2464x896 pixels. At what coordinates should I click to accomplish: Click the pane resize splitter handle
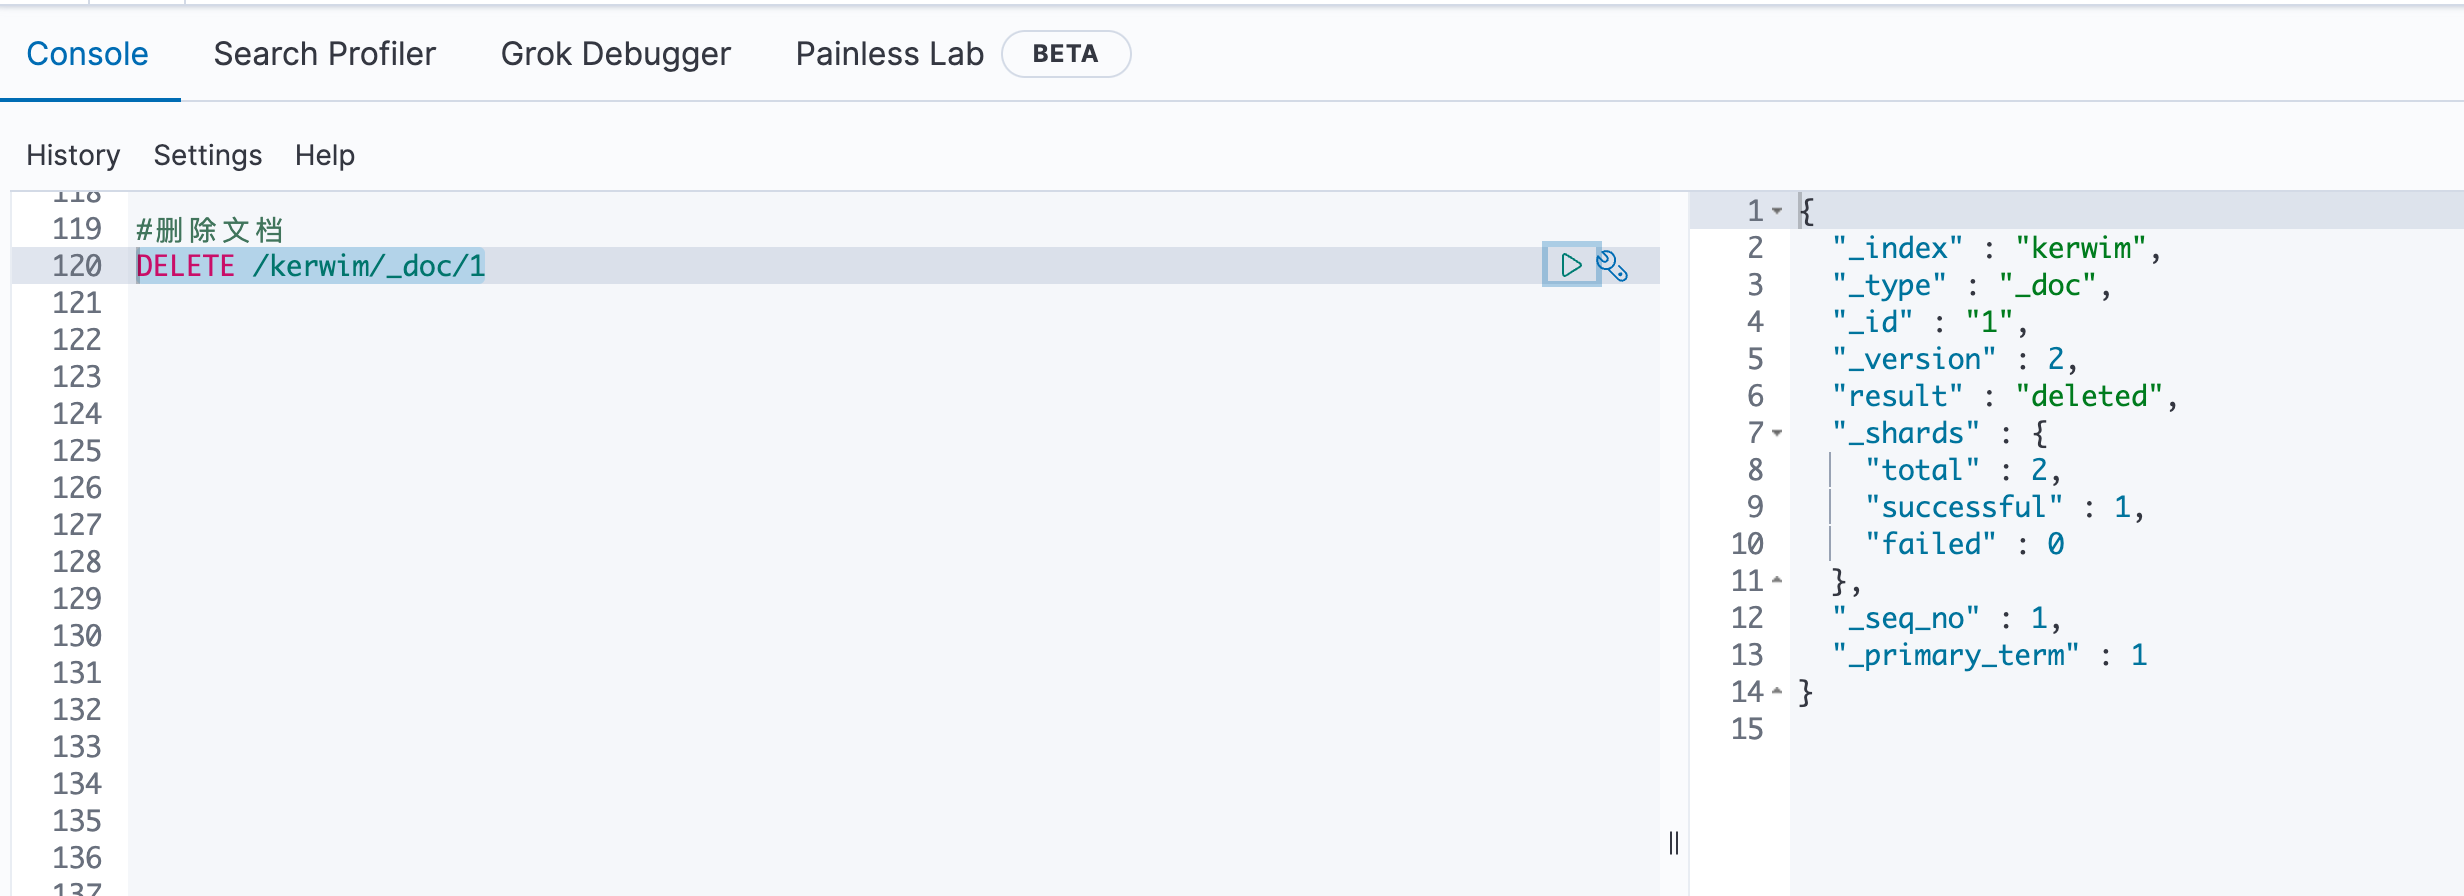[1674, 843]
